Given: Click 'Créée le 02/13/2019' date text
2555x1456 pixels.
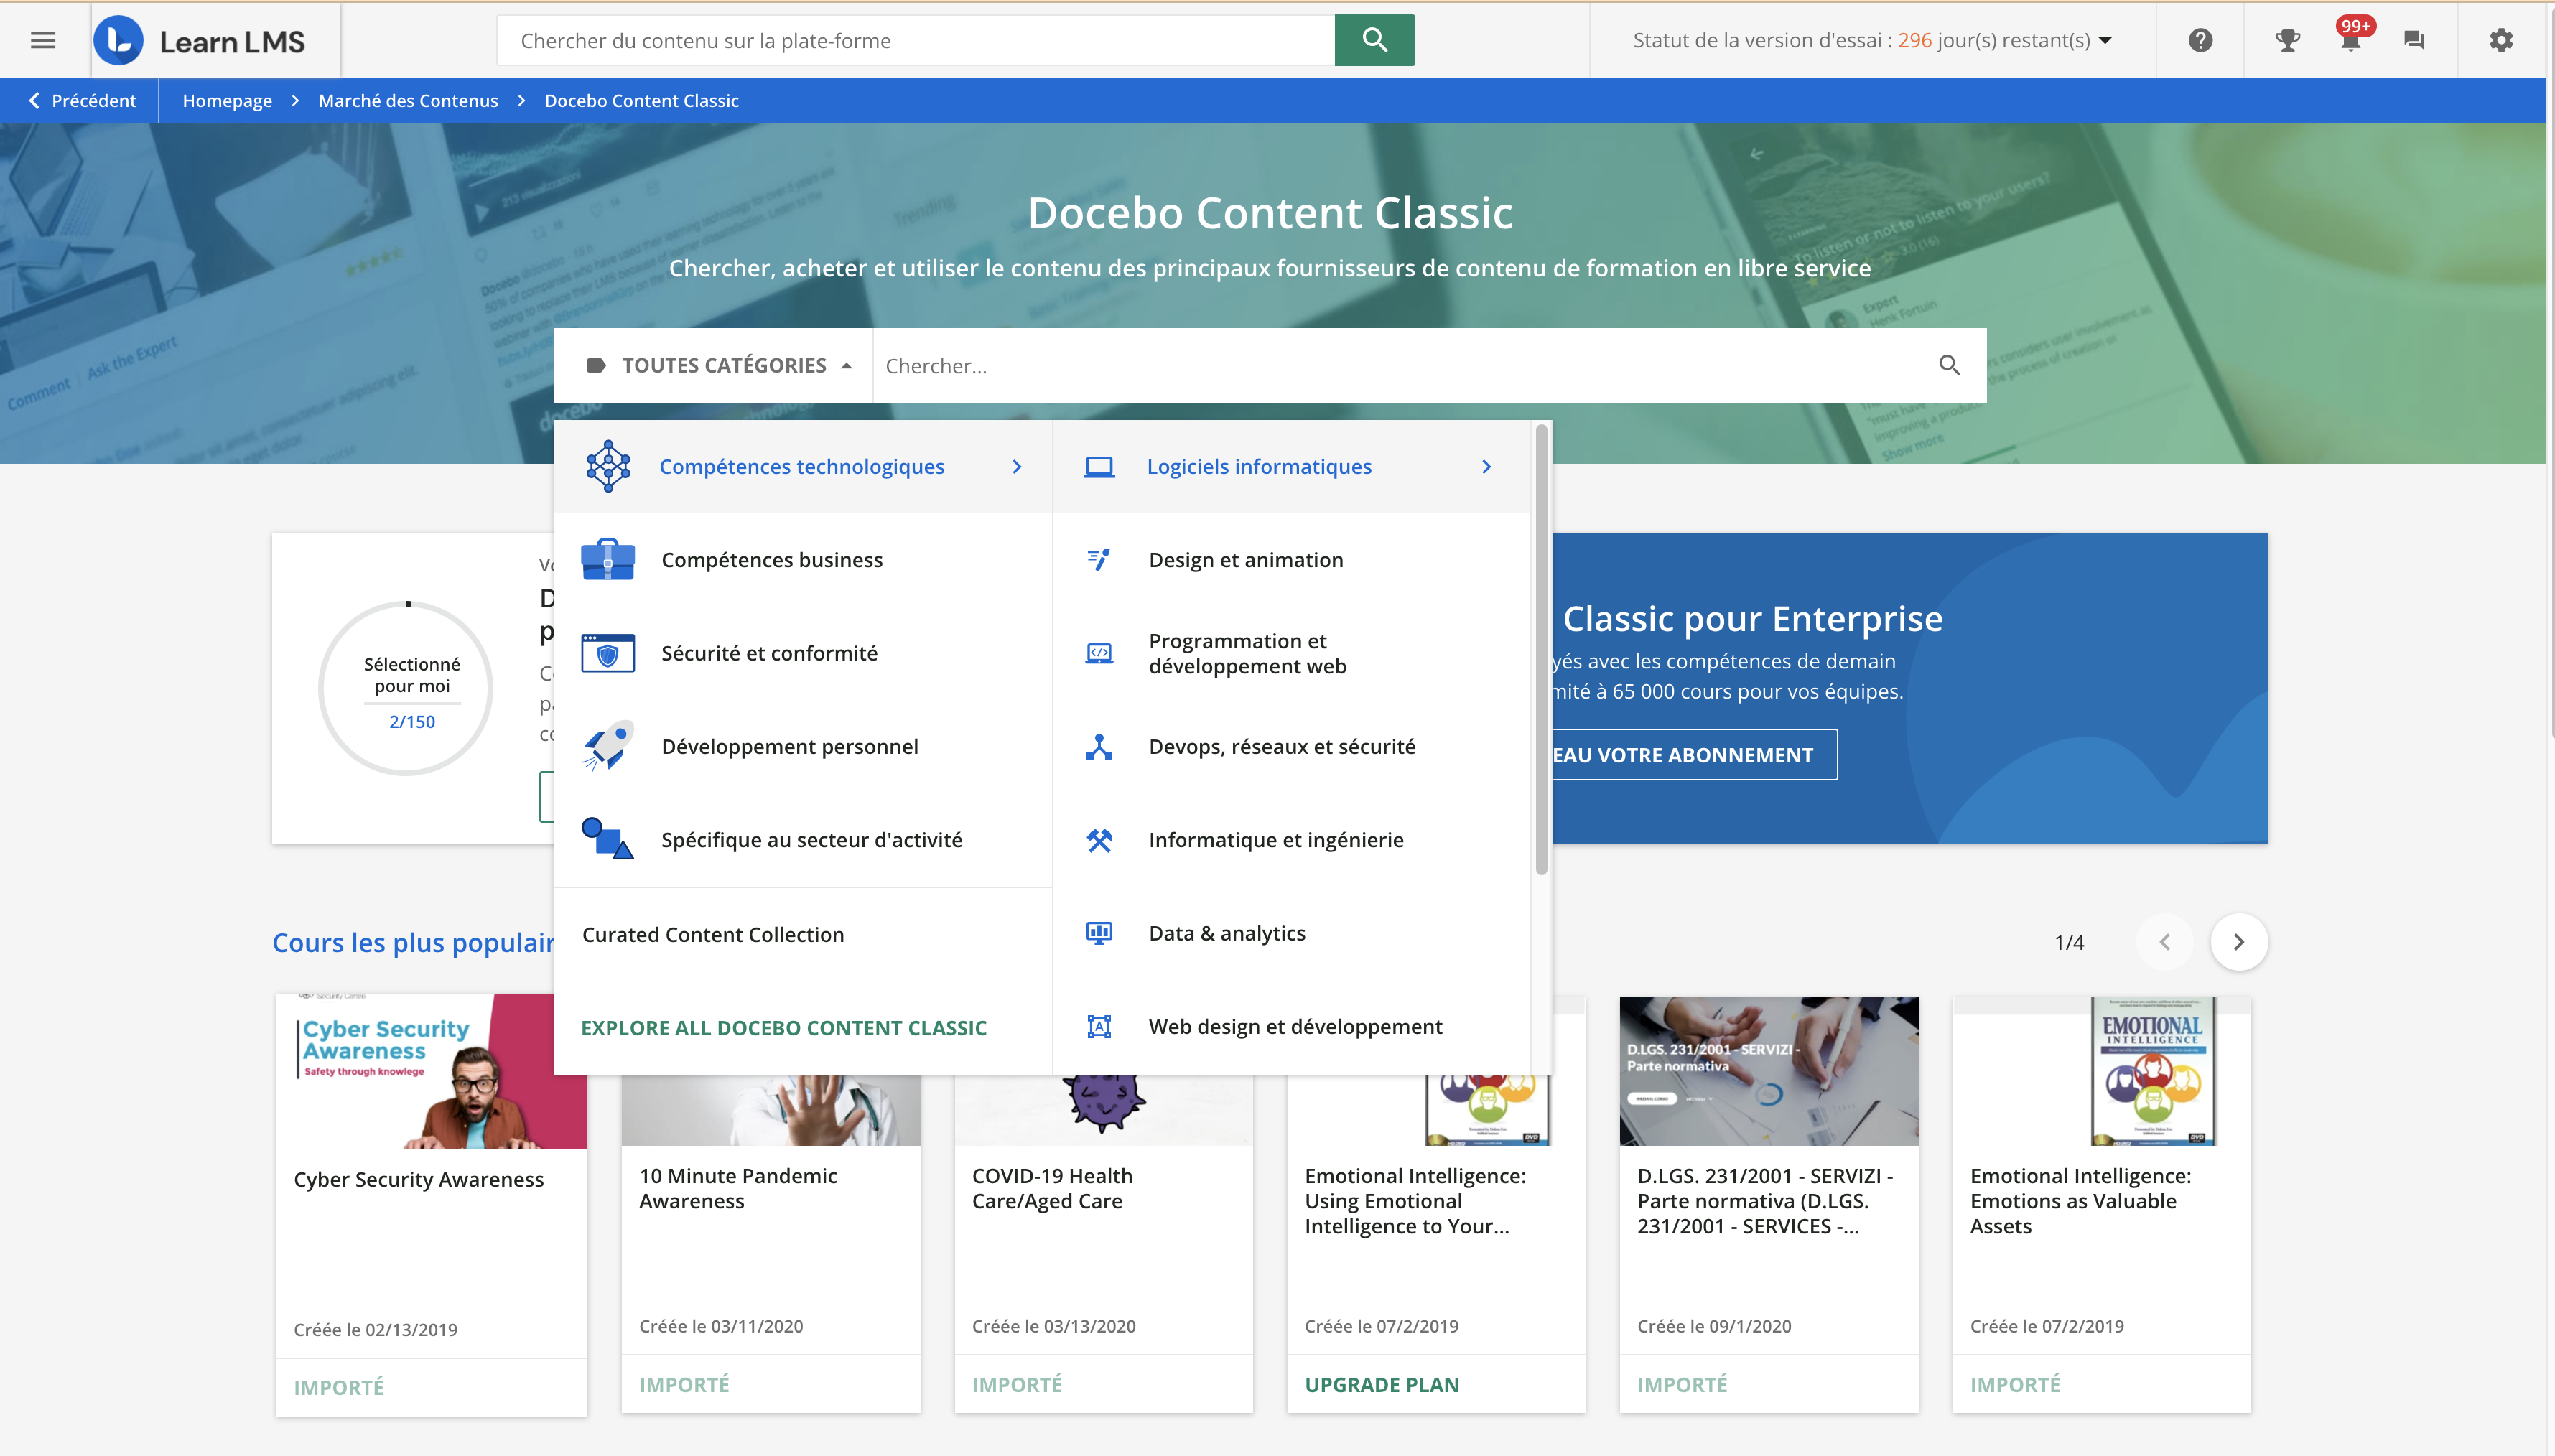Looking at the screenshot, I should [x=375, y=1329].
